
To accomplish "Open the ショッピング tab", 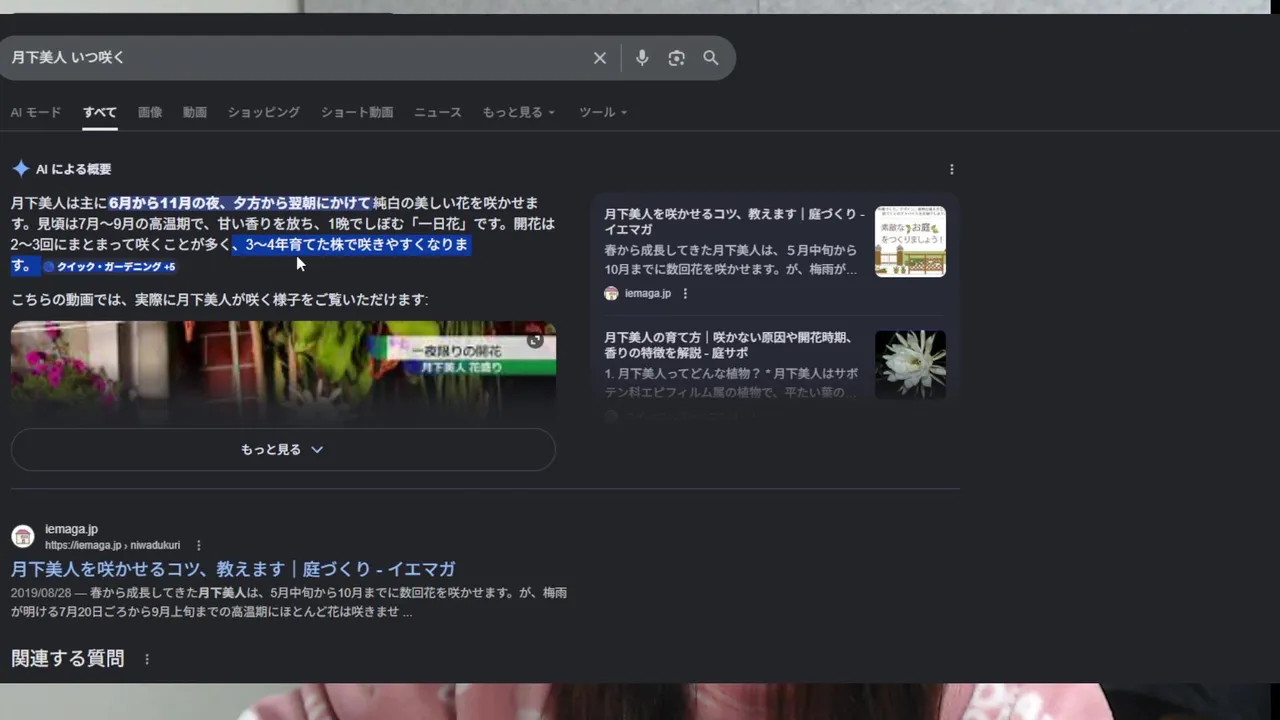I will (x=264, y=112).
